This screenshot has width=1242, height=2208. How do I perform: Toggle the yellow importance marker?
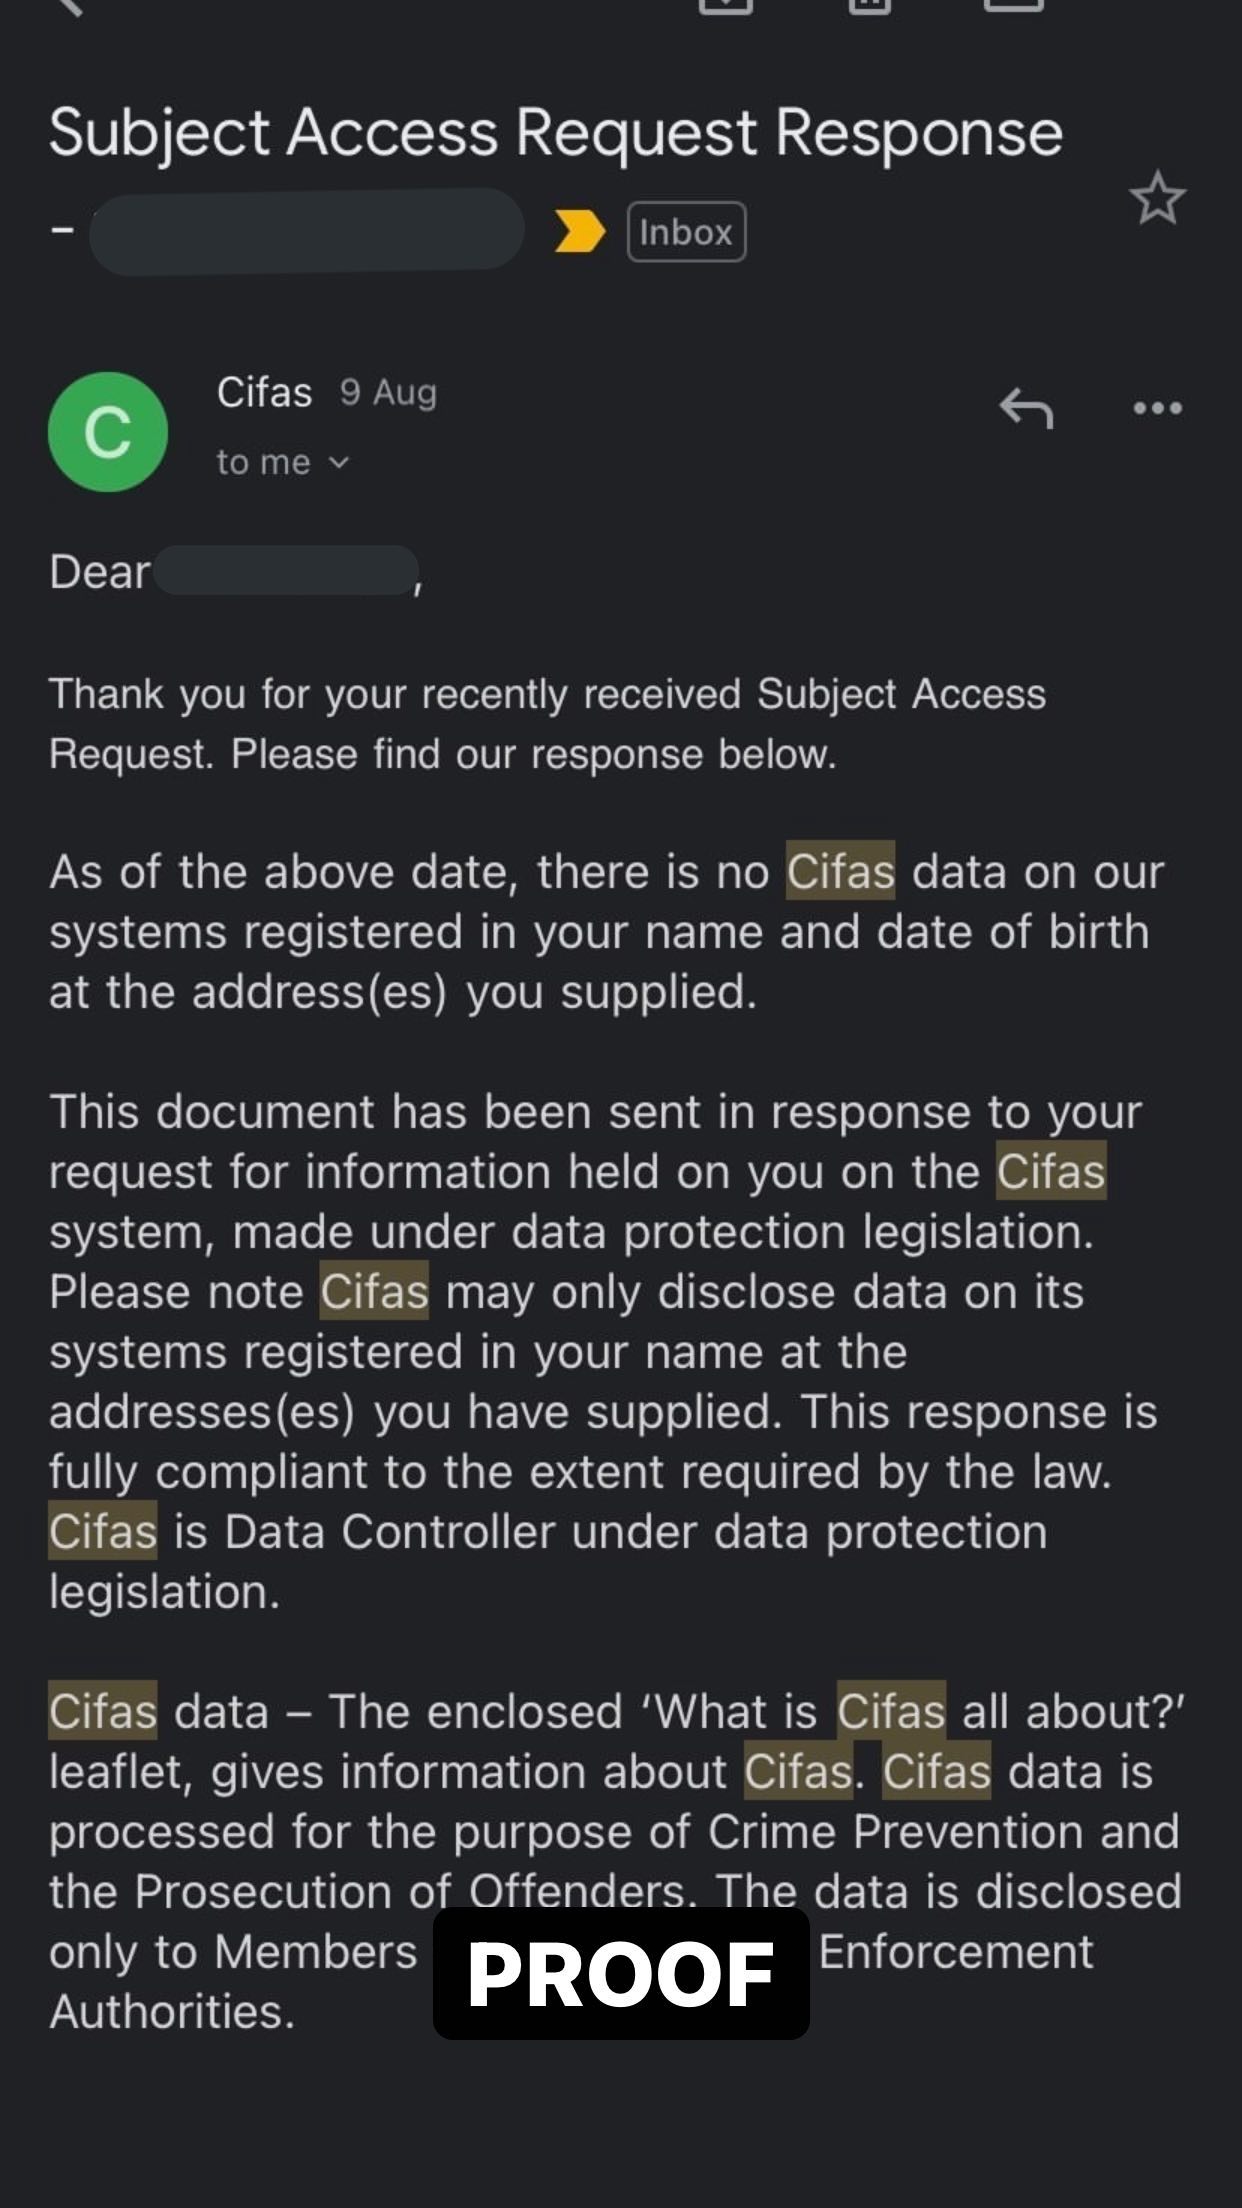click(x=579, y=232)
